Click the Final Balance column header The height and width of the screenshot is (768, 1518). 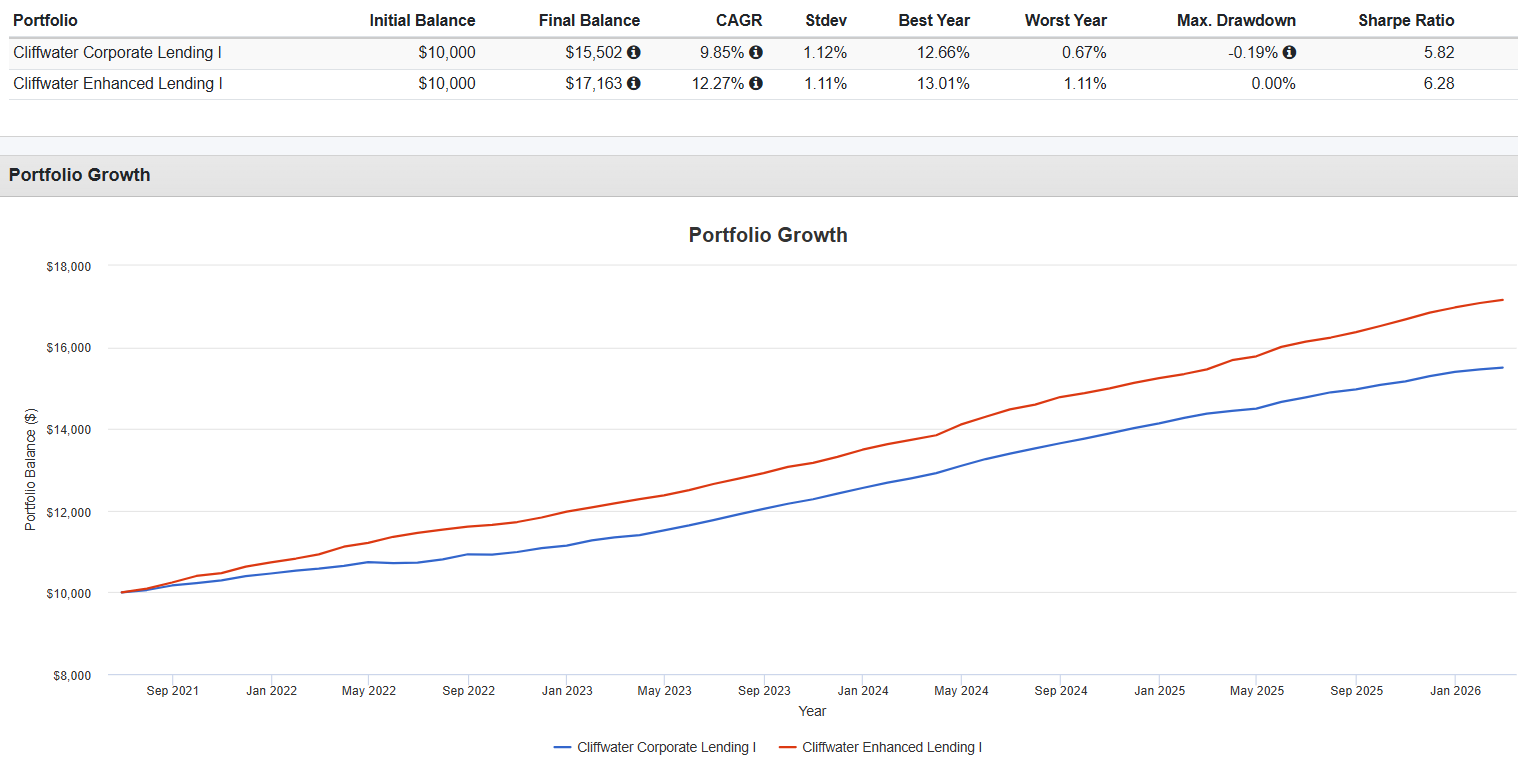click(589, 20)
